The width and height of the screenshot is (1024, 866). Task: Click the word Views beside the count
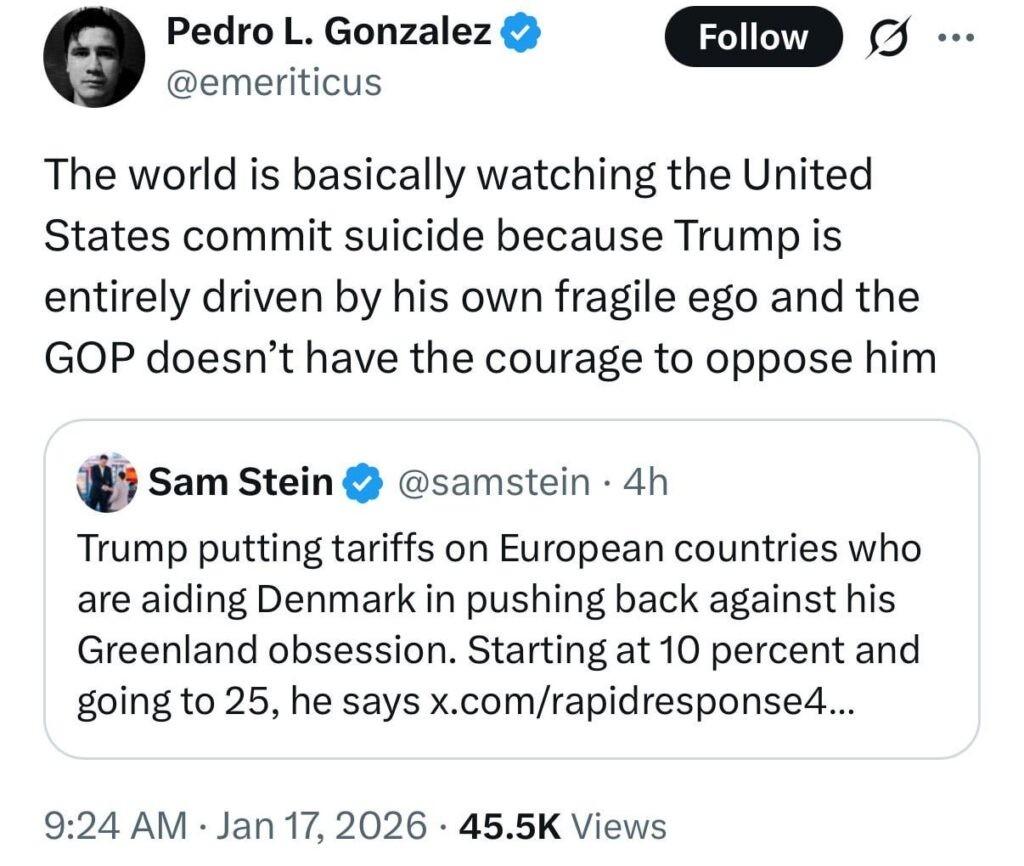coord(623,826)
